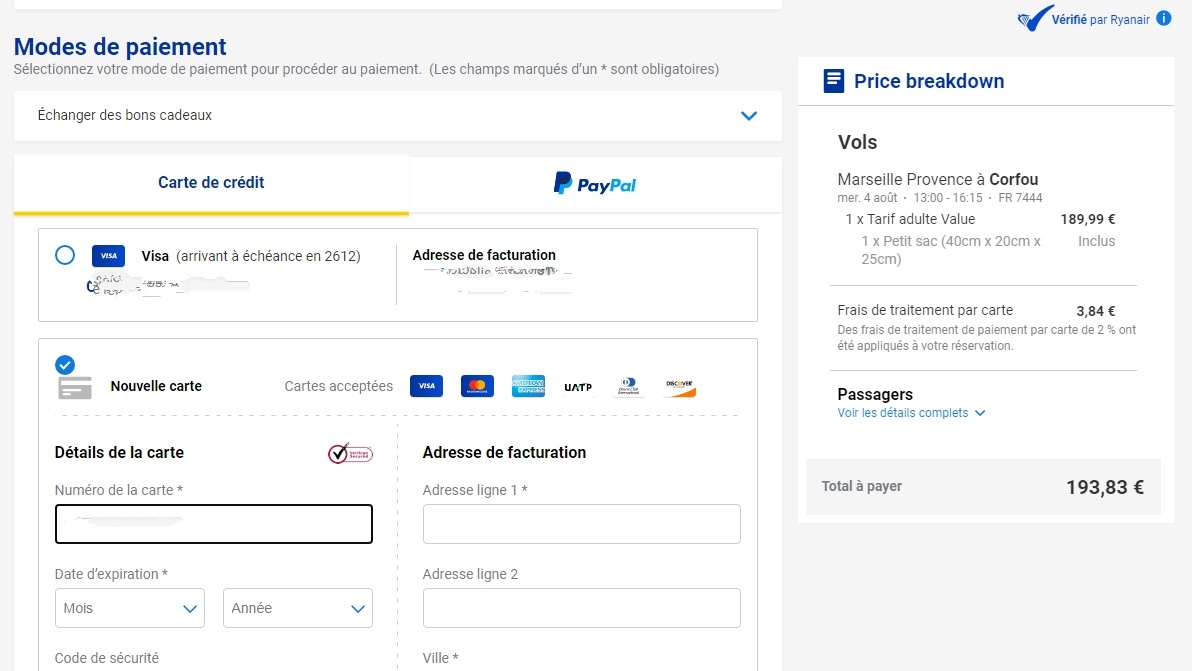Screen dimensions: 1192x671
Task: Select the Visa accepted card icon
Action: (426, 386)
